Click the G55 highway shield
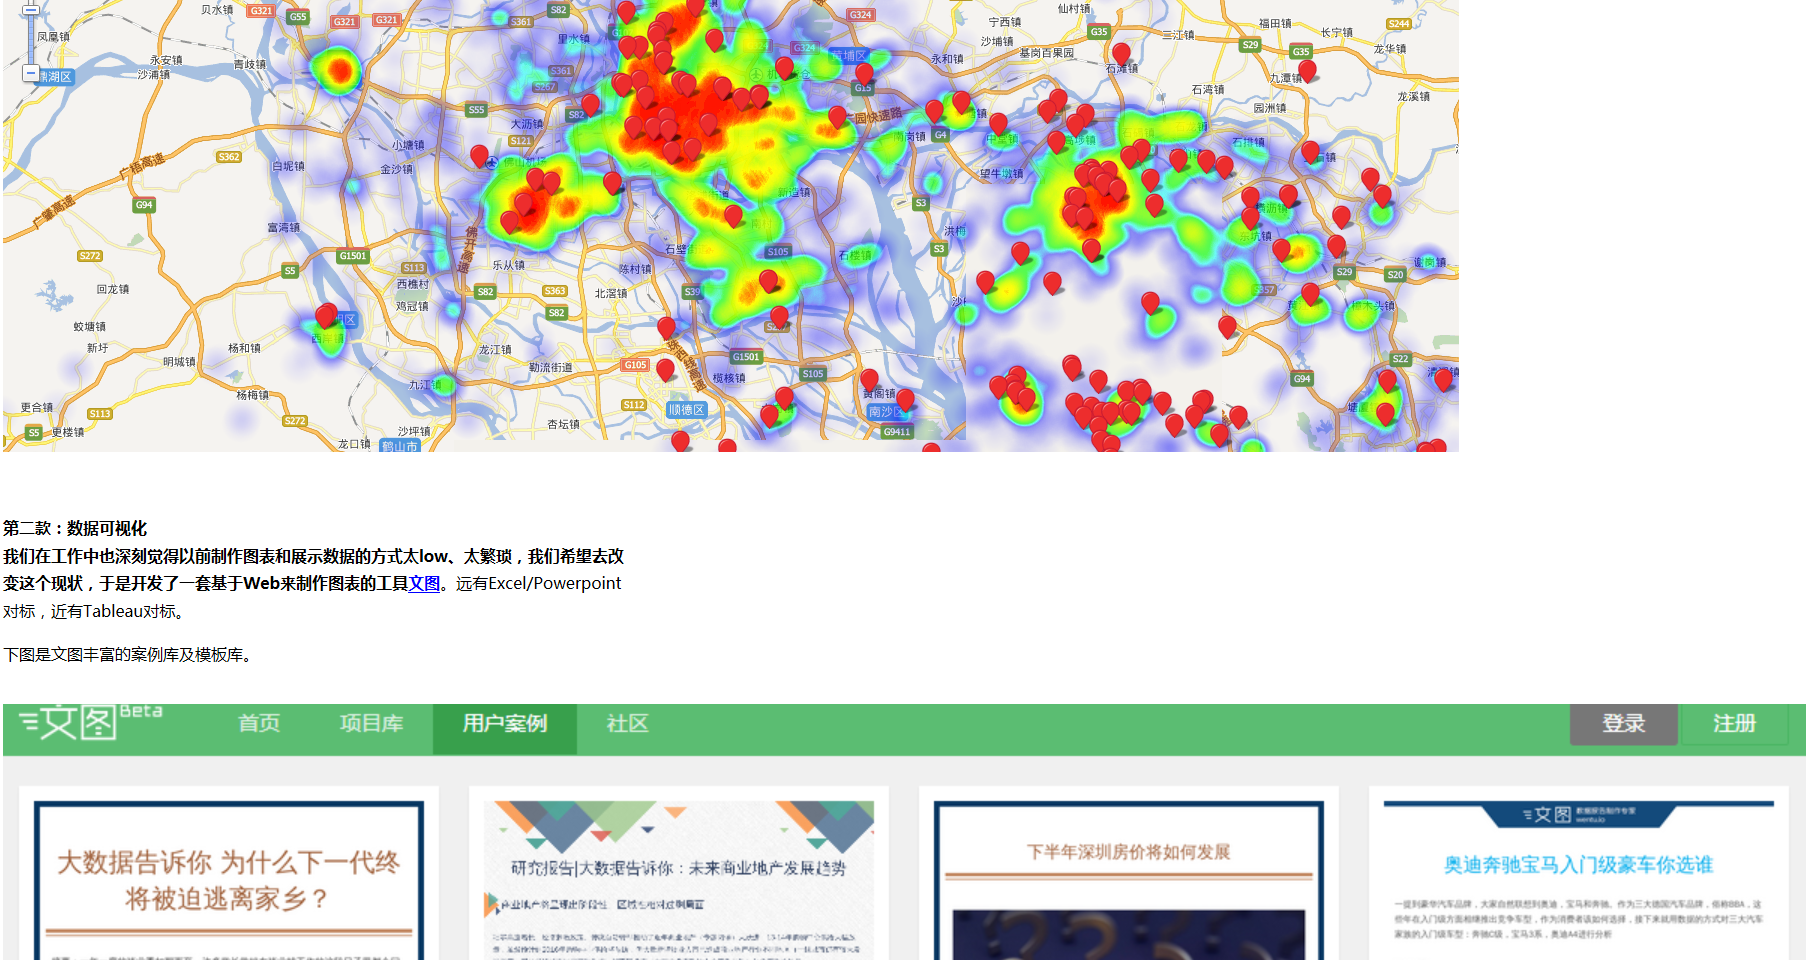The height and width of the screenshot is (960, 1808). (x=298, y=17)
